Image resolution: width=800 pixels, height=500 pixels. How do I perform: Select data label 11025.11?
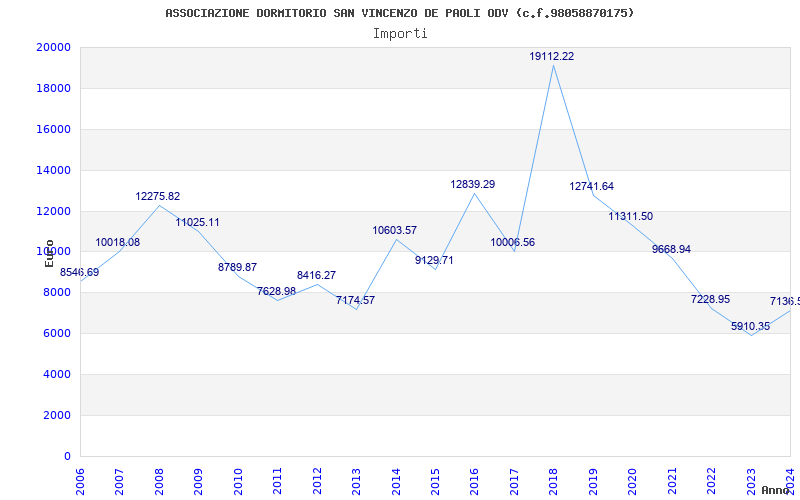(197, 222)
